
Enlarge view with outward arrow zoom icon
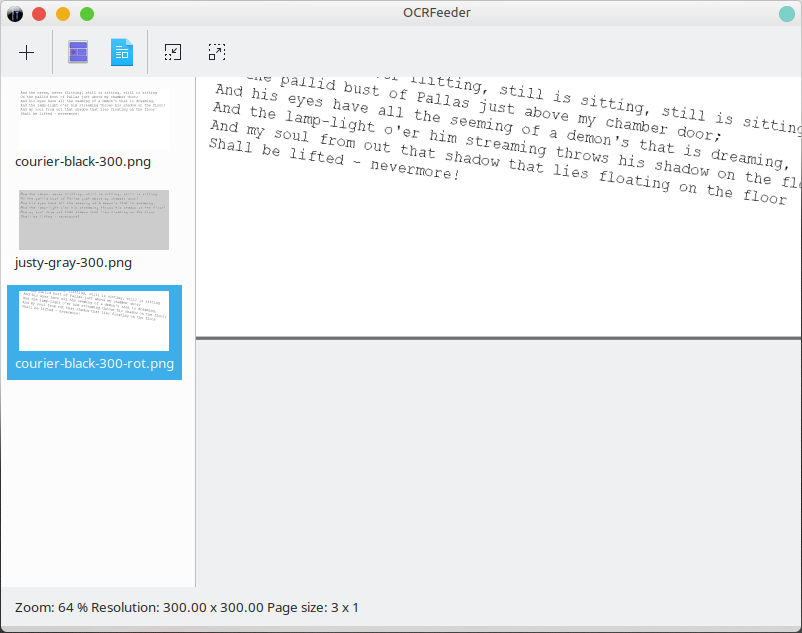tap(217, 52)
